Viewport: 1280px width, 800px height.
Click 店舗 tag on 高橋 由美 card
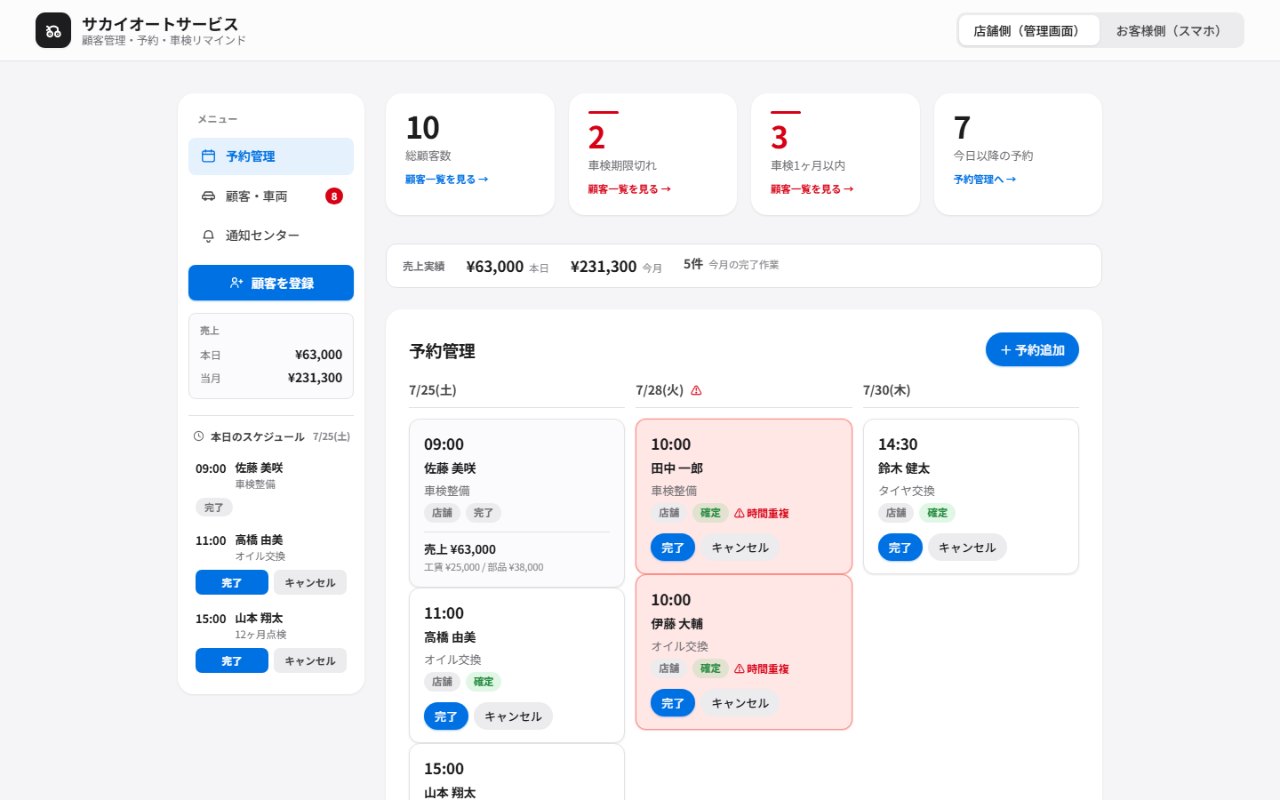(x=442, y=682)
